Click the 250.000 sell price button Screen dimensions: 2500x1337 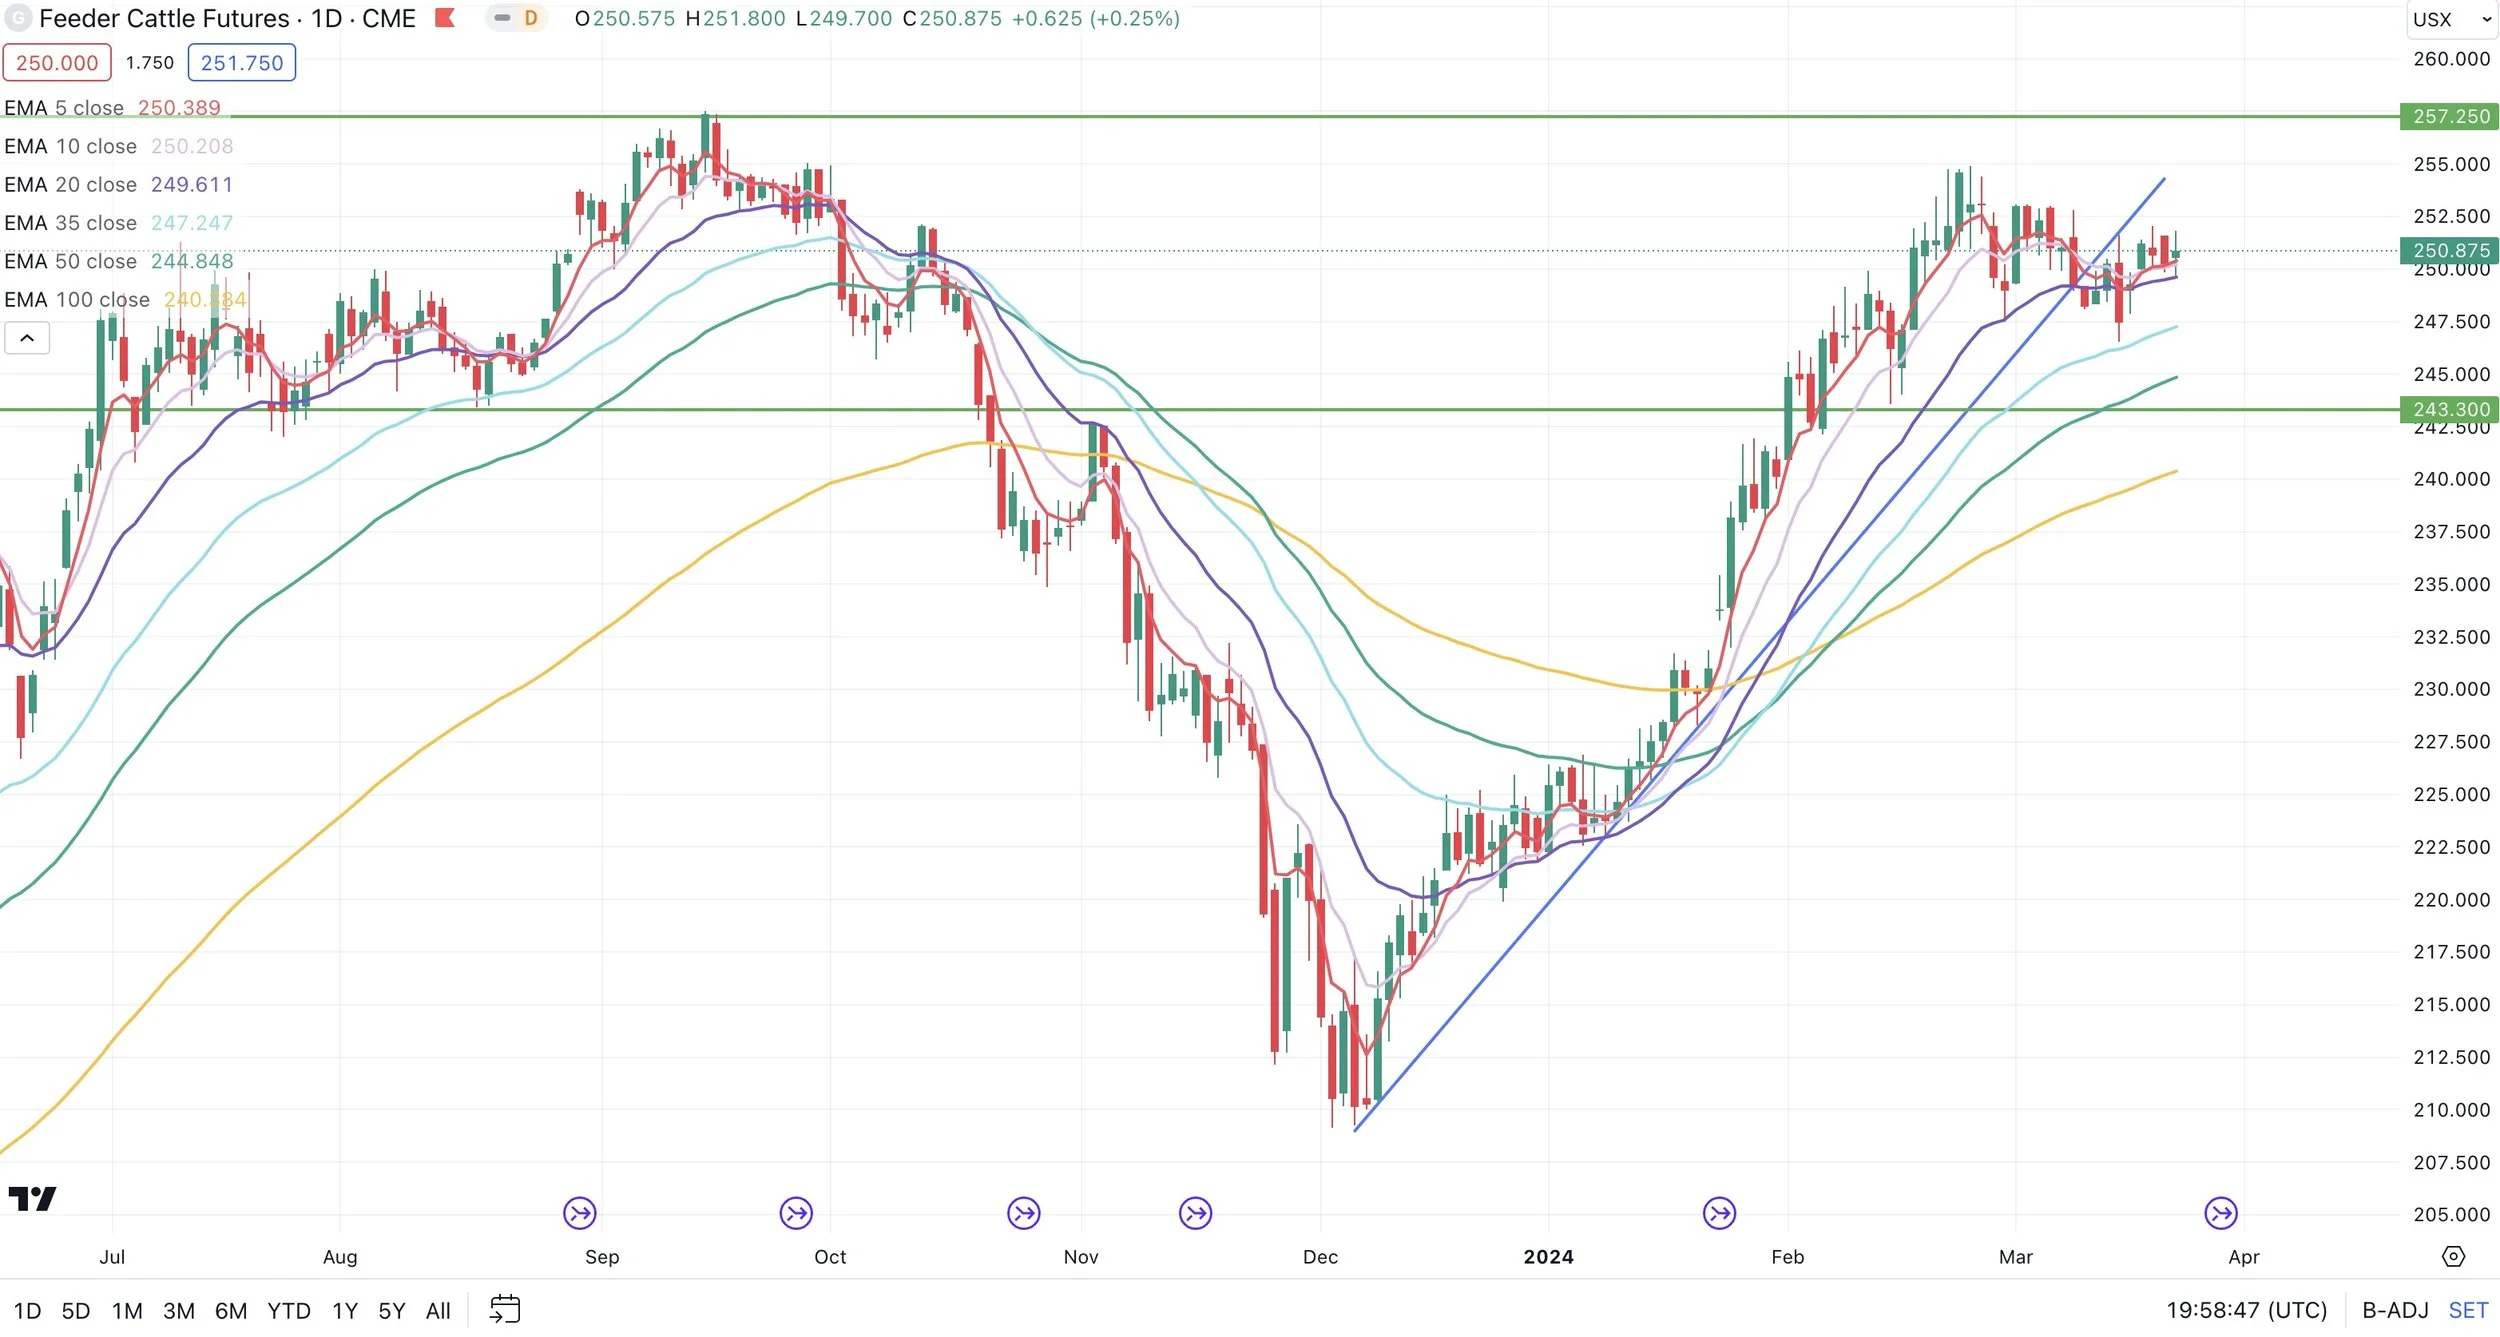tap(57, 63)
